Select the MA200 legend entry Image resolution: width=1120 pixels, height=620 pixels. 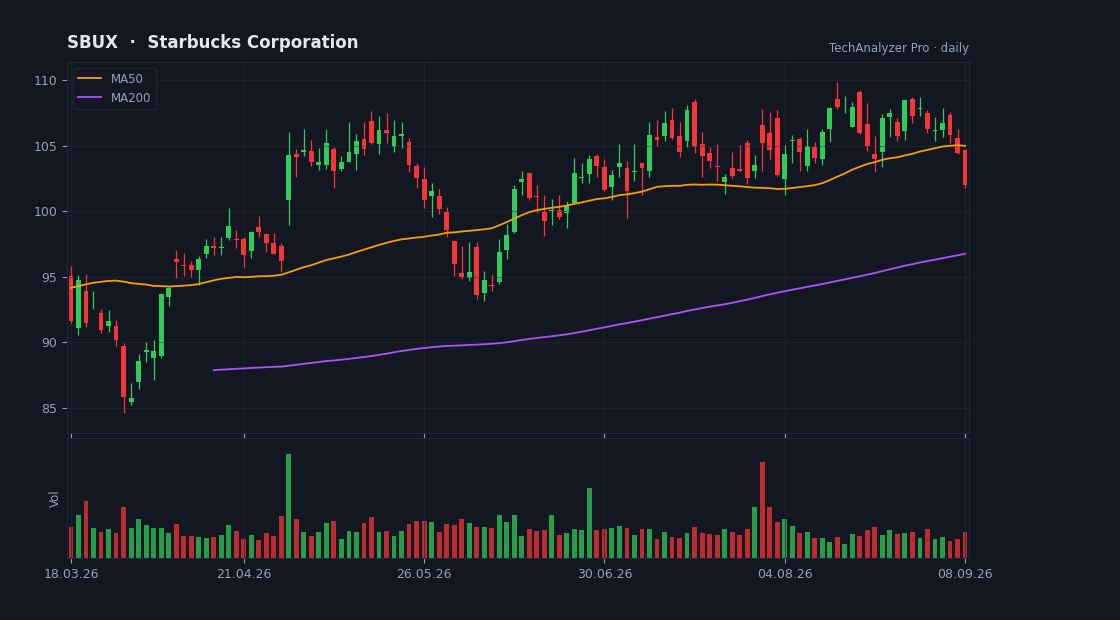pos(114,98)
